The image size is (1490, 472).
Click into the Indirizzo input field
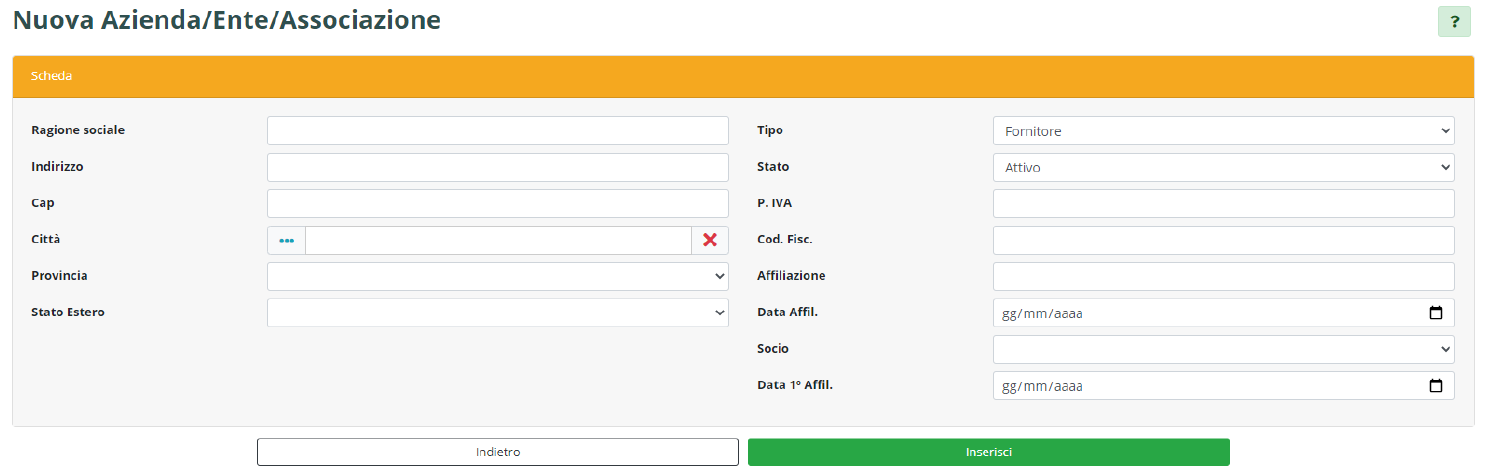pyautogui.click(x=497, y=168)
